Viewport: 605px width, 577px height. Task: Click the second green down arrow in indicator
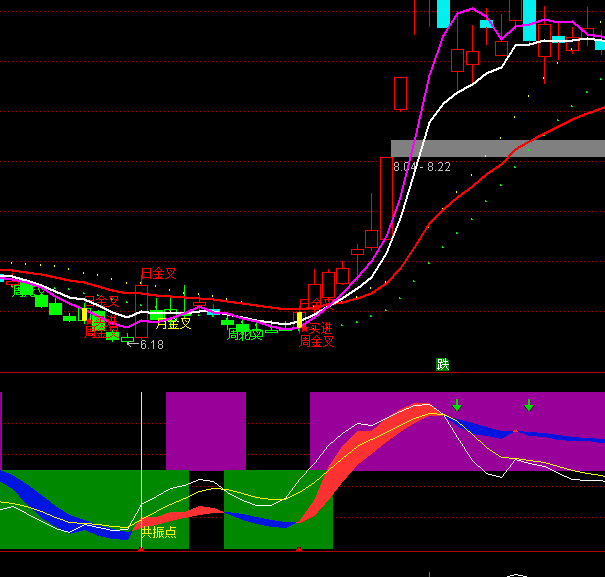point(529,405)
